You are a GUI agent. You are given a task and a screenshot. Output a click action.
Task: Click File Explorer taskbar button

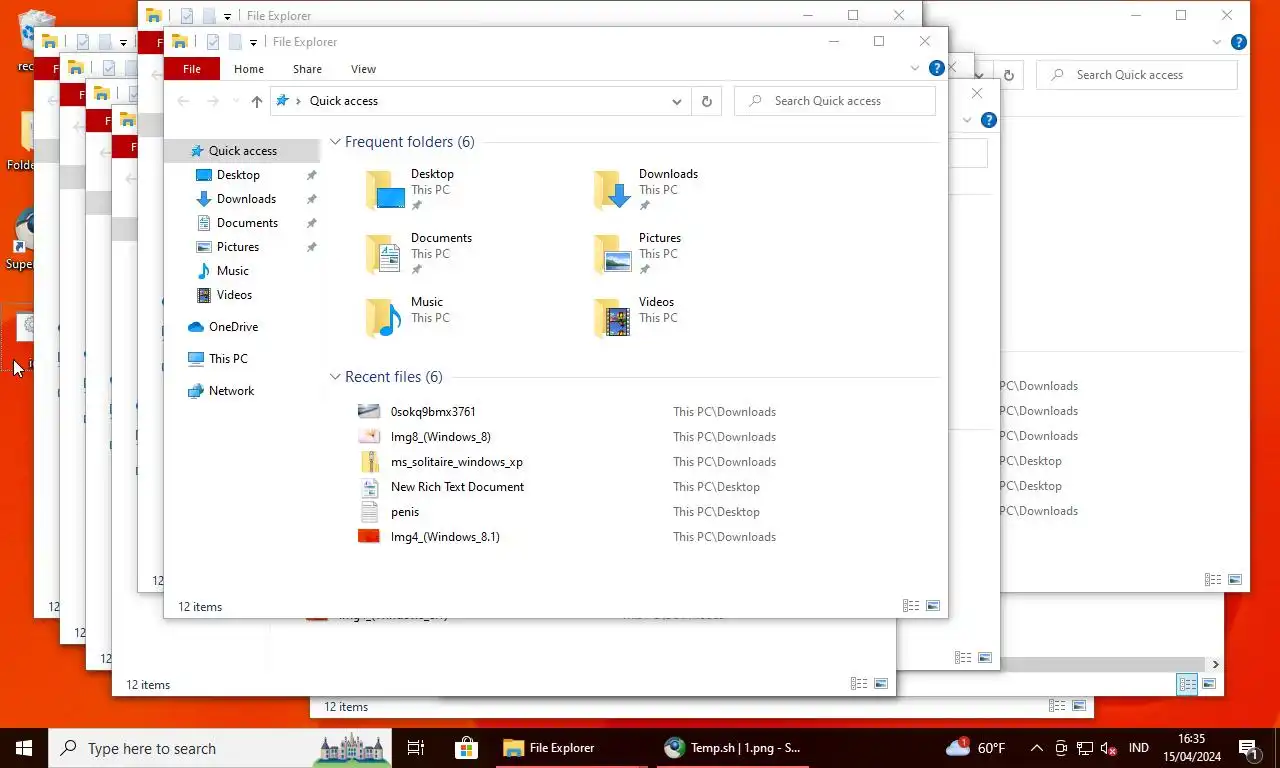(x=571, y=748)
